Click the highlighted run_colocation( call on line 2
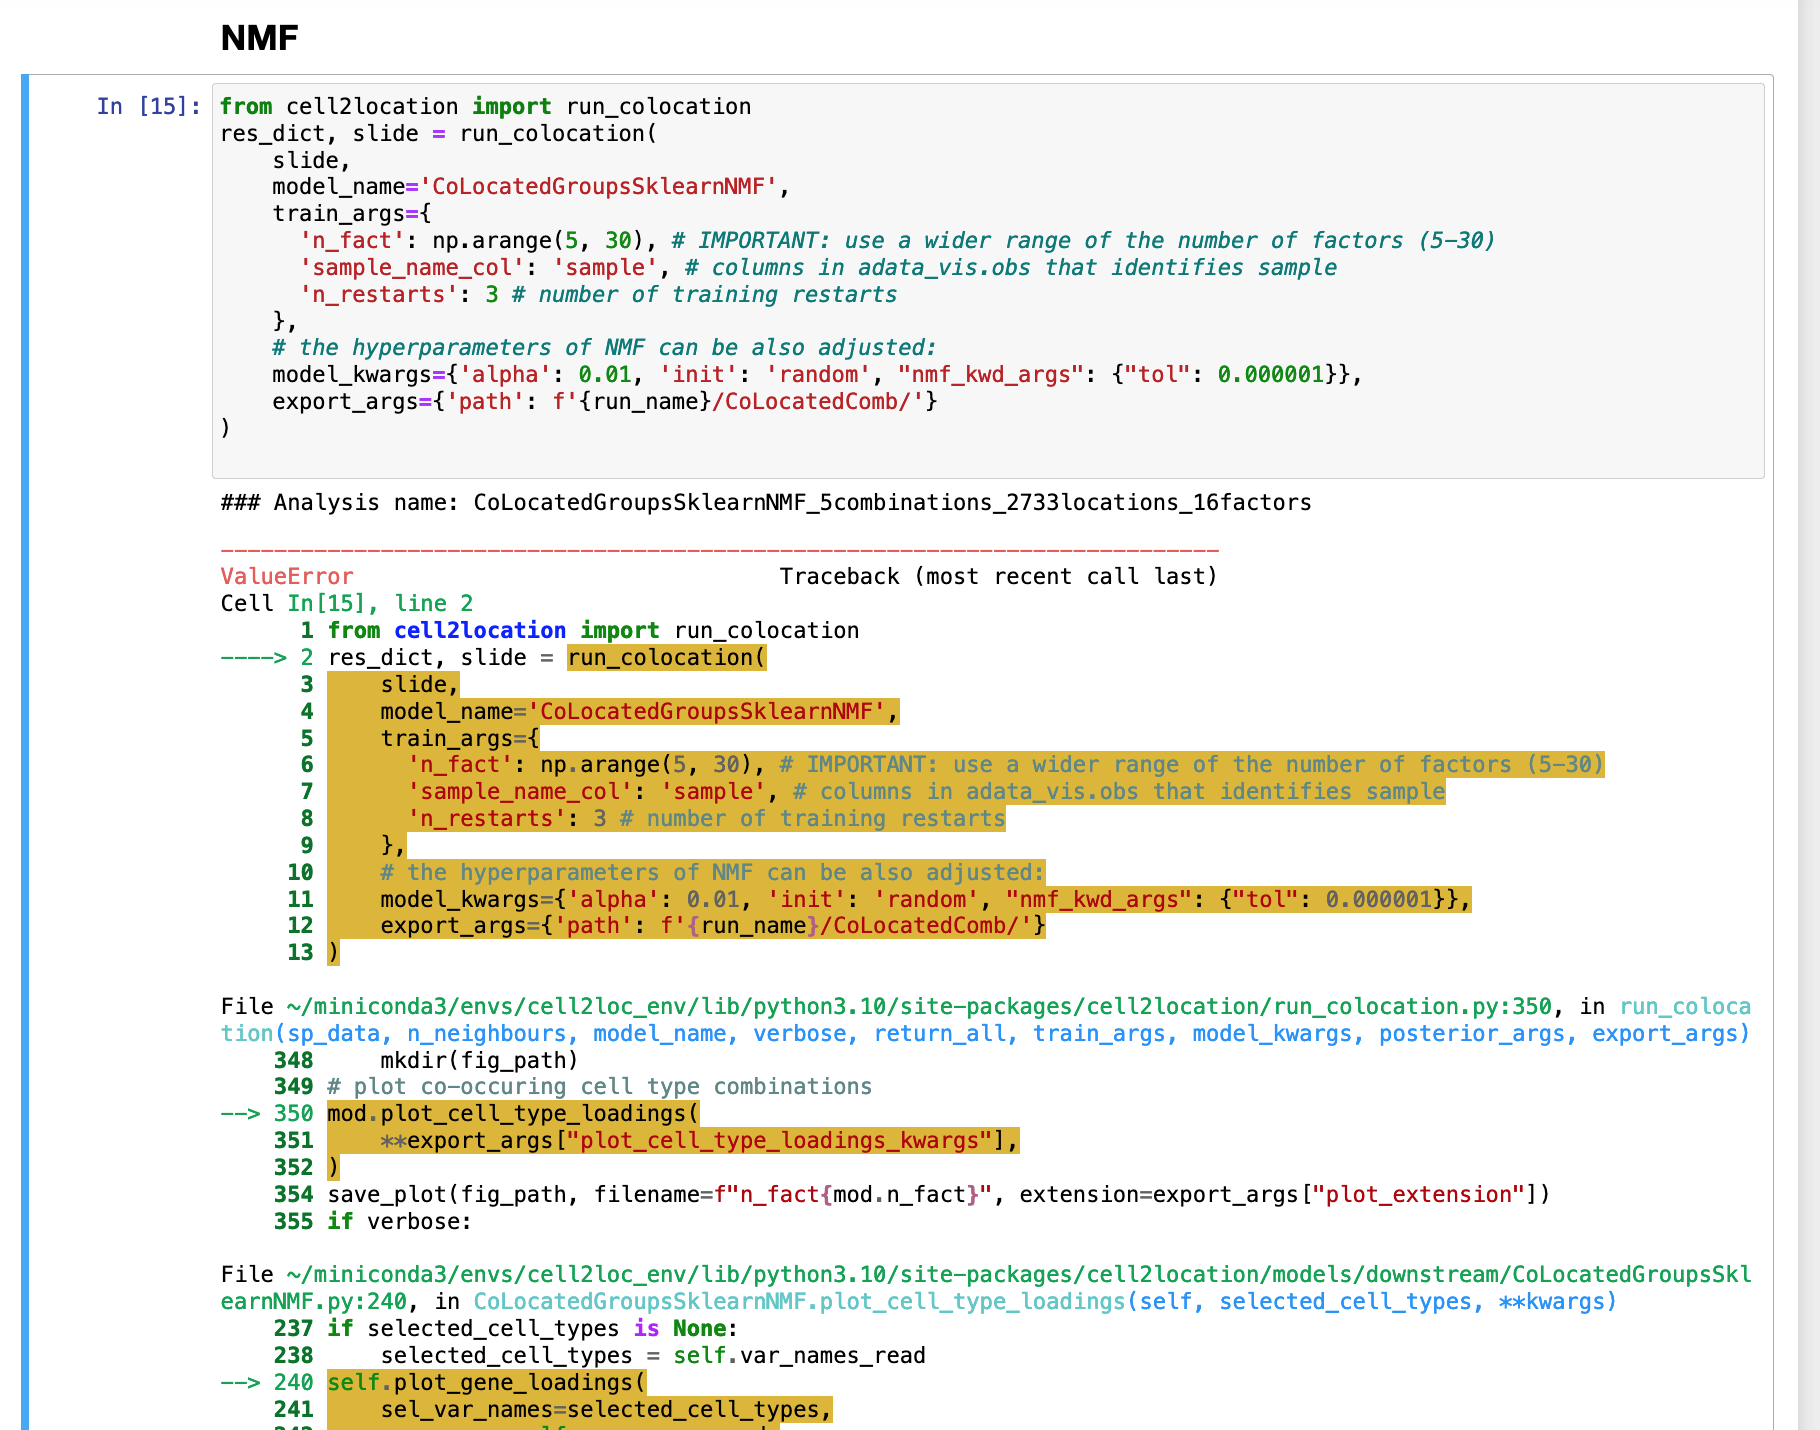This screenshot has height=1430, width=1820. pos(665,657)
